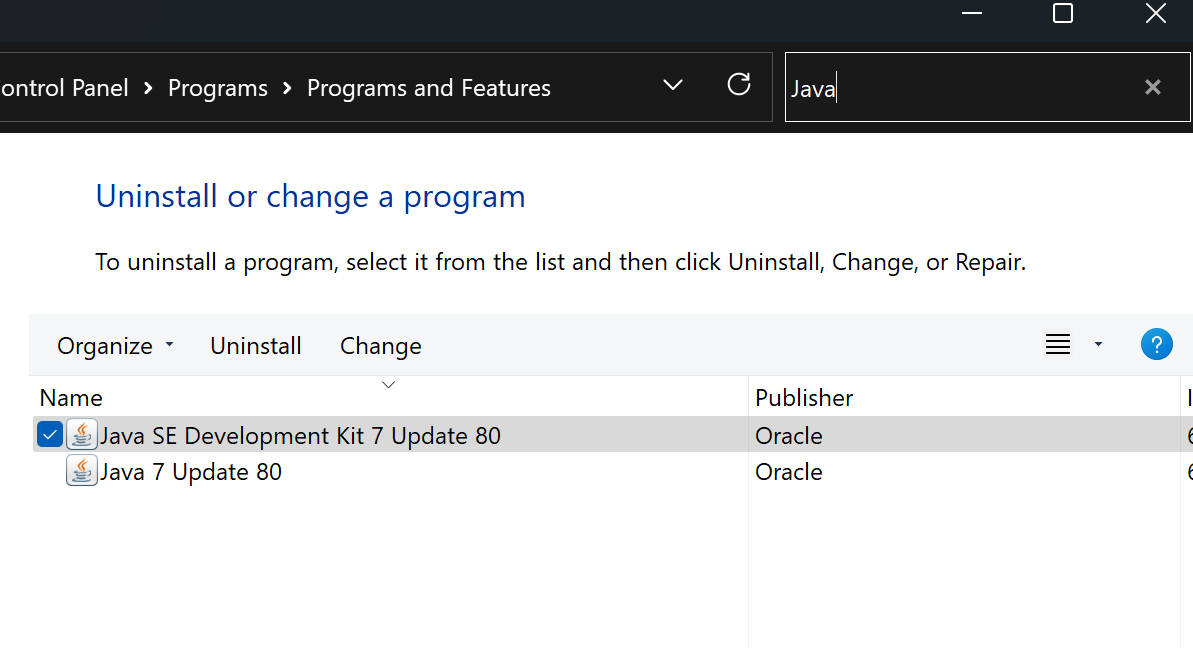Select Programs and Features breadcrumb
The height and width of the screenshot is (648, 1193).
pyautogui.click(x=428, y=88)
